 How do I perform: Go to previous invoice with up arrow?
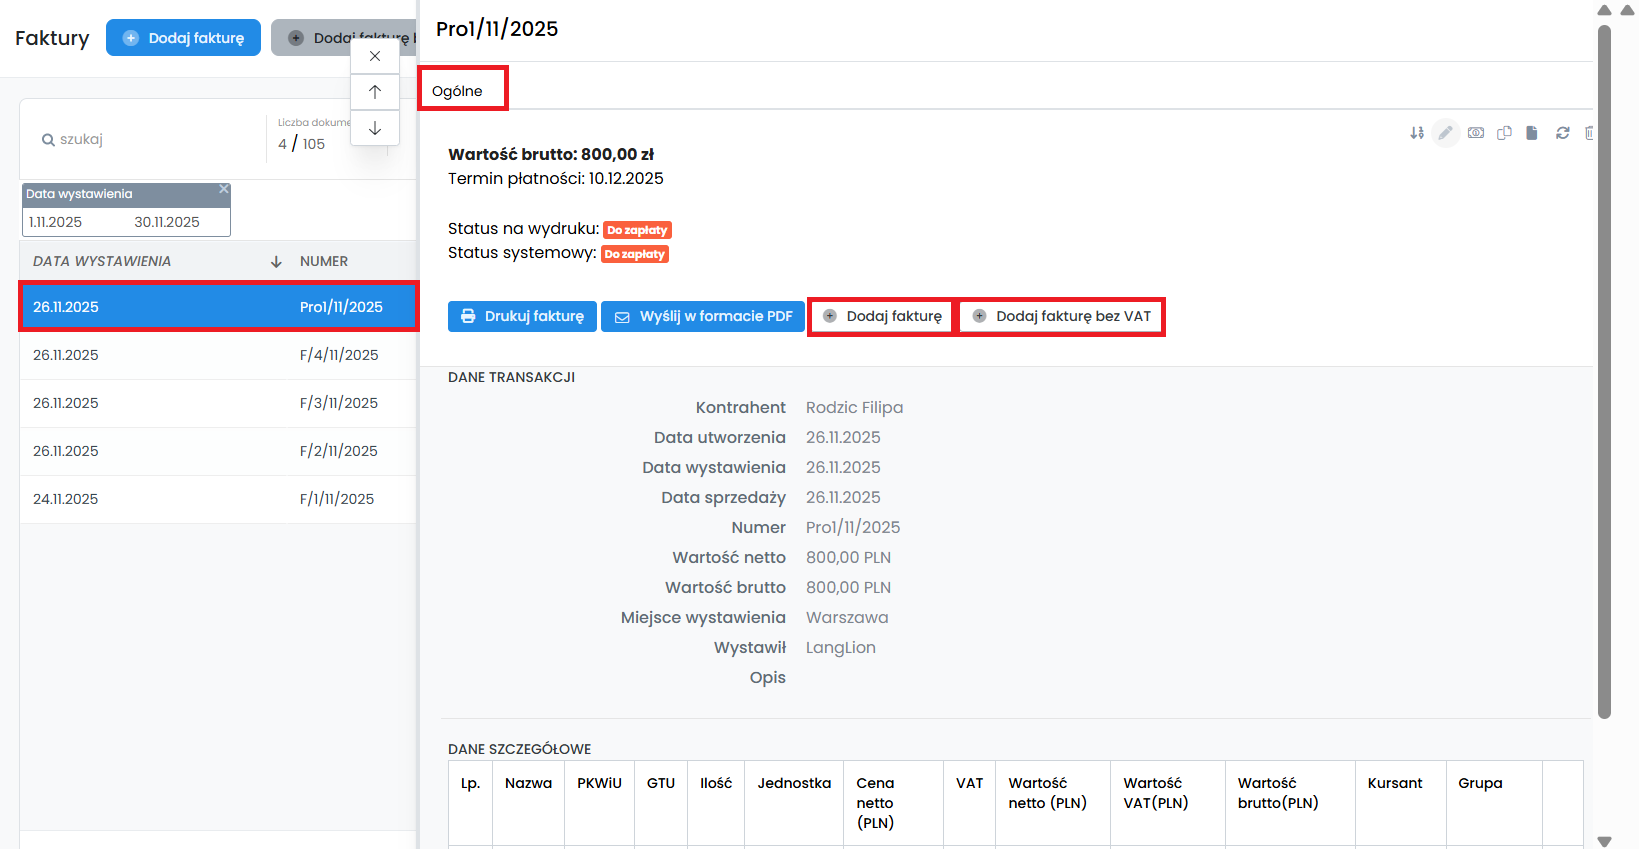375,92
